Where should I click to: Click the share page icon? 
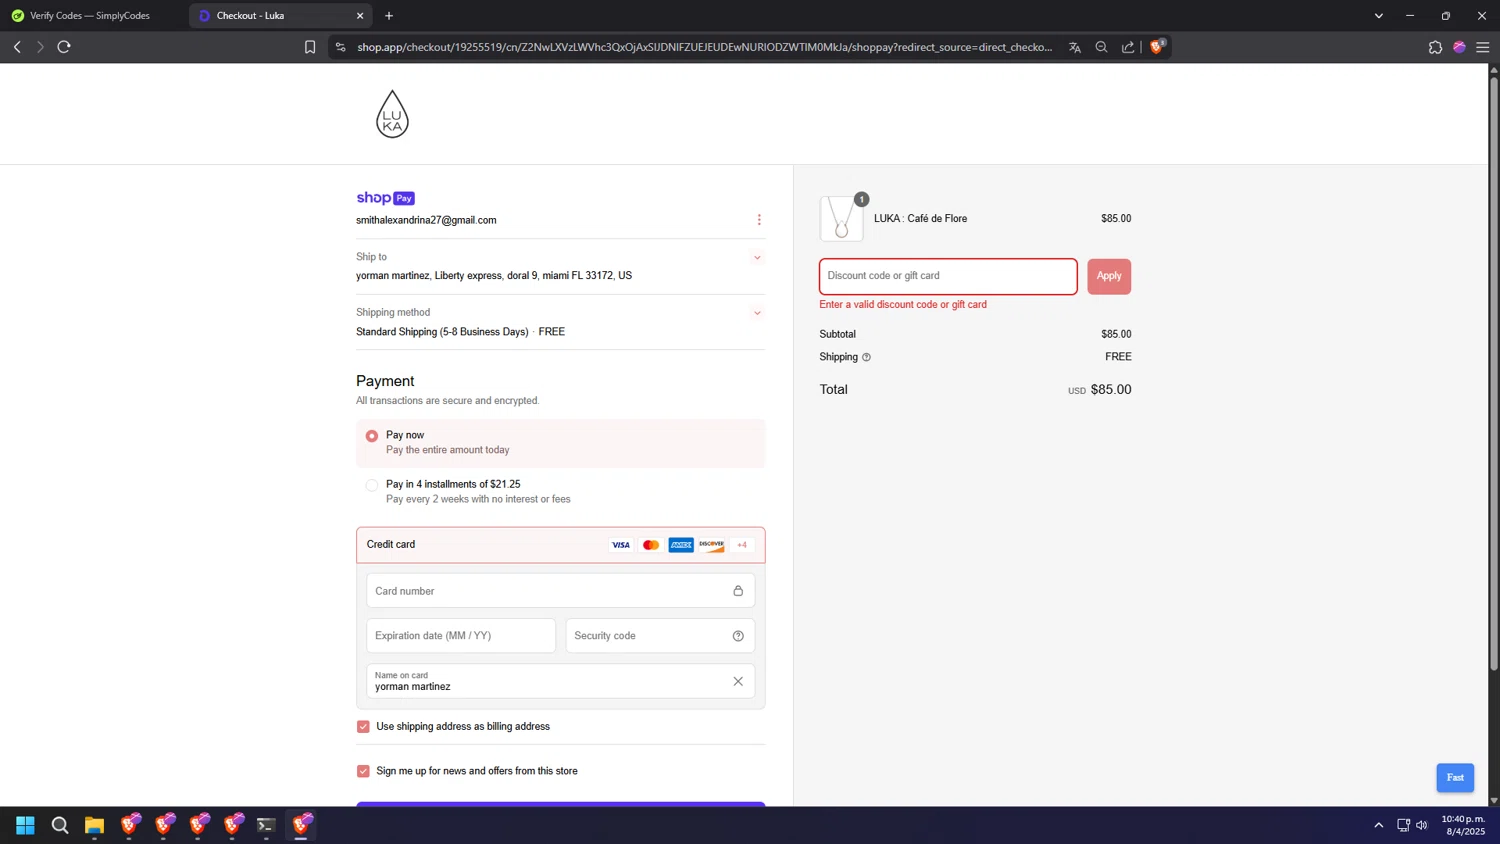tap(1128, 47)
